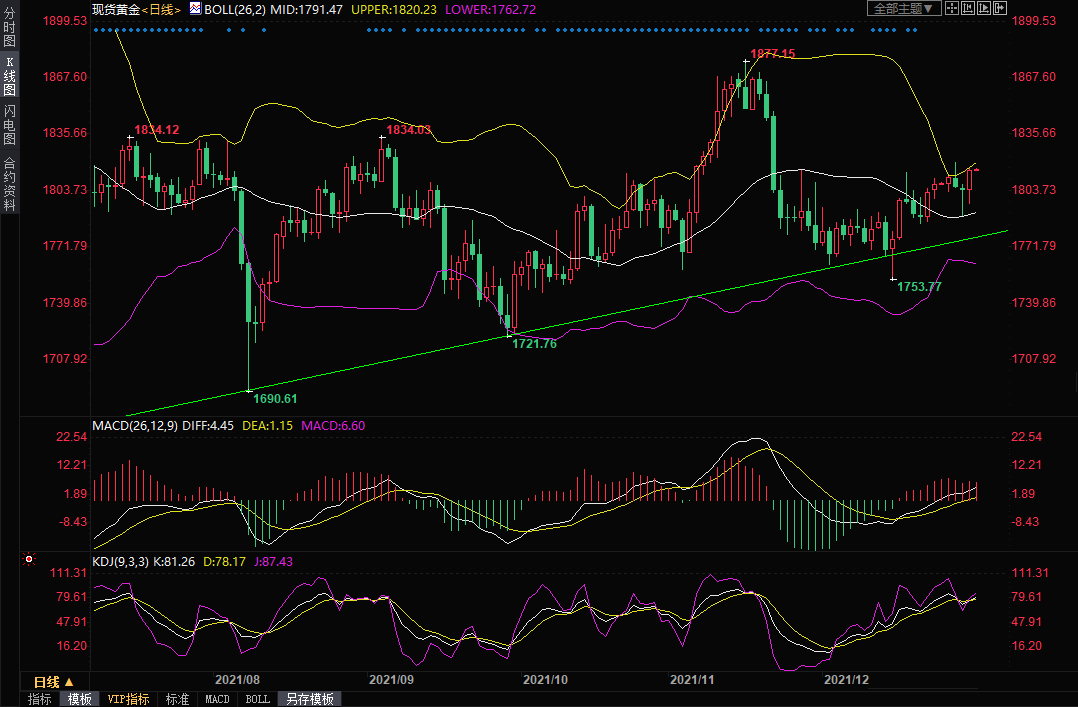1078x707 pixels.
Task: Click the expand-right panel icon
Action: [x=1000, y=9]
